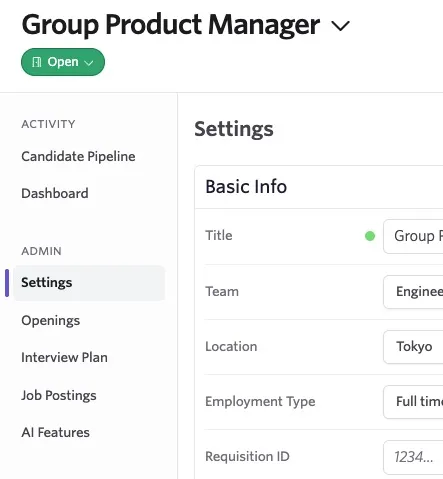443x479 pixels.
Task: Edit the Title input field
Action: [413, 236]
